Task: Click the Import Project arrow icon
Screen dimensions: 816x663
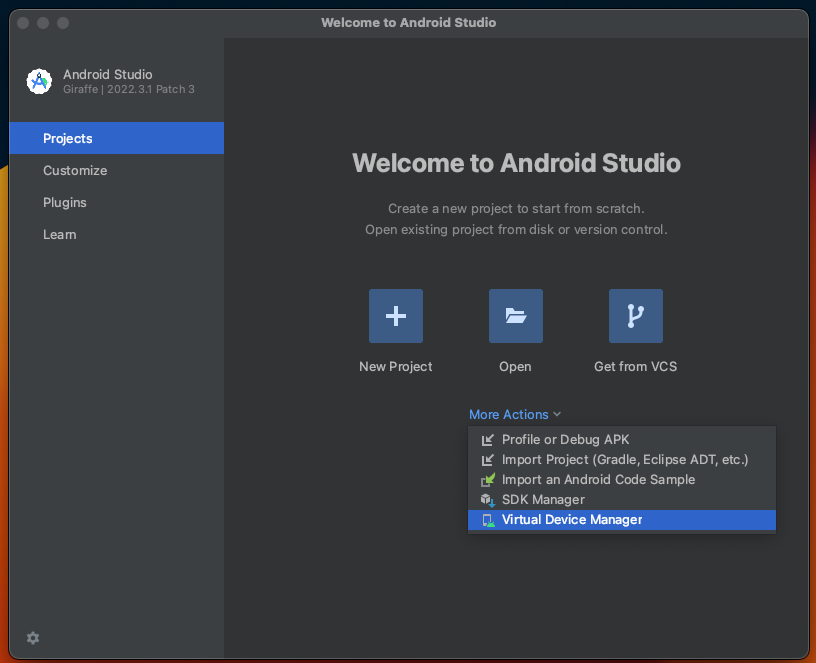Action: pyautogui.click(x=488, y=460)
